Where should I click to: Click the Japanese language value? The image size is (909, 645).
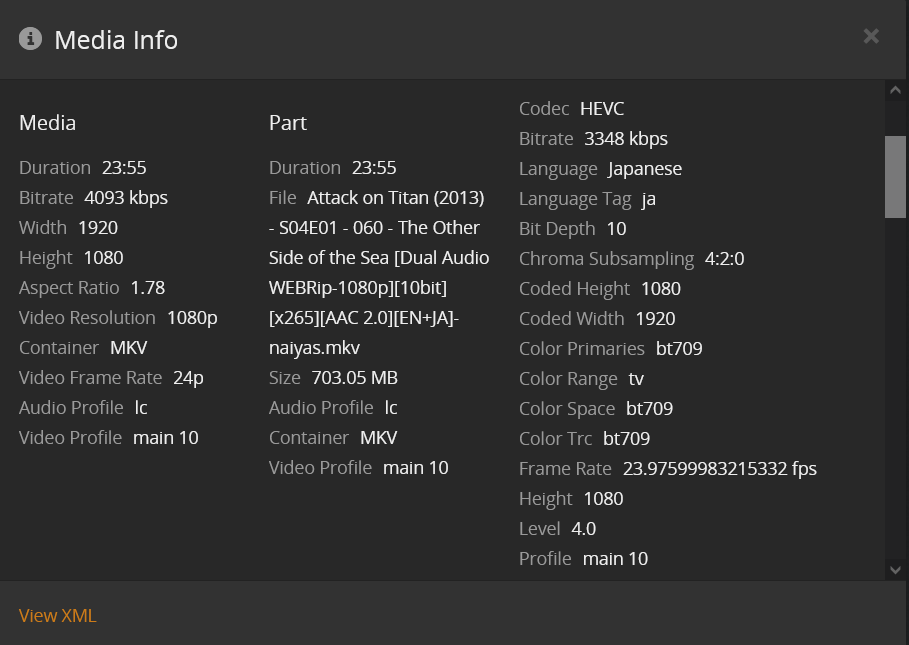pyautogui.click(x=645, y=168)
